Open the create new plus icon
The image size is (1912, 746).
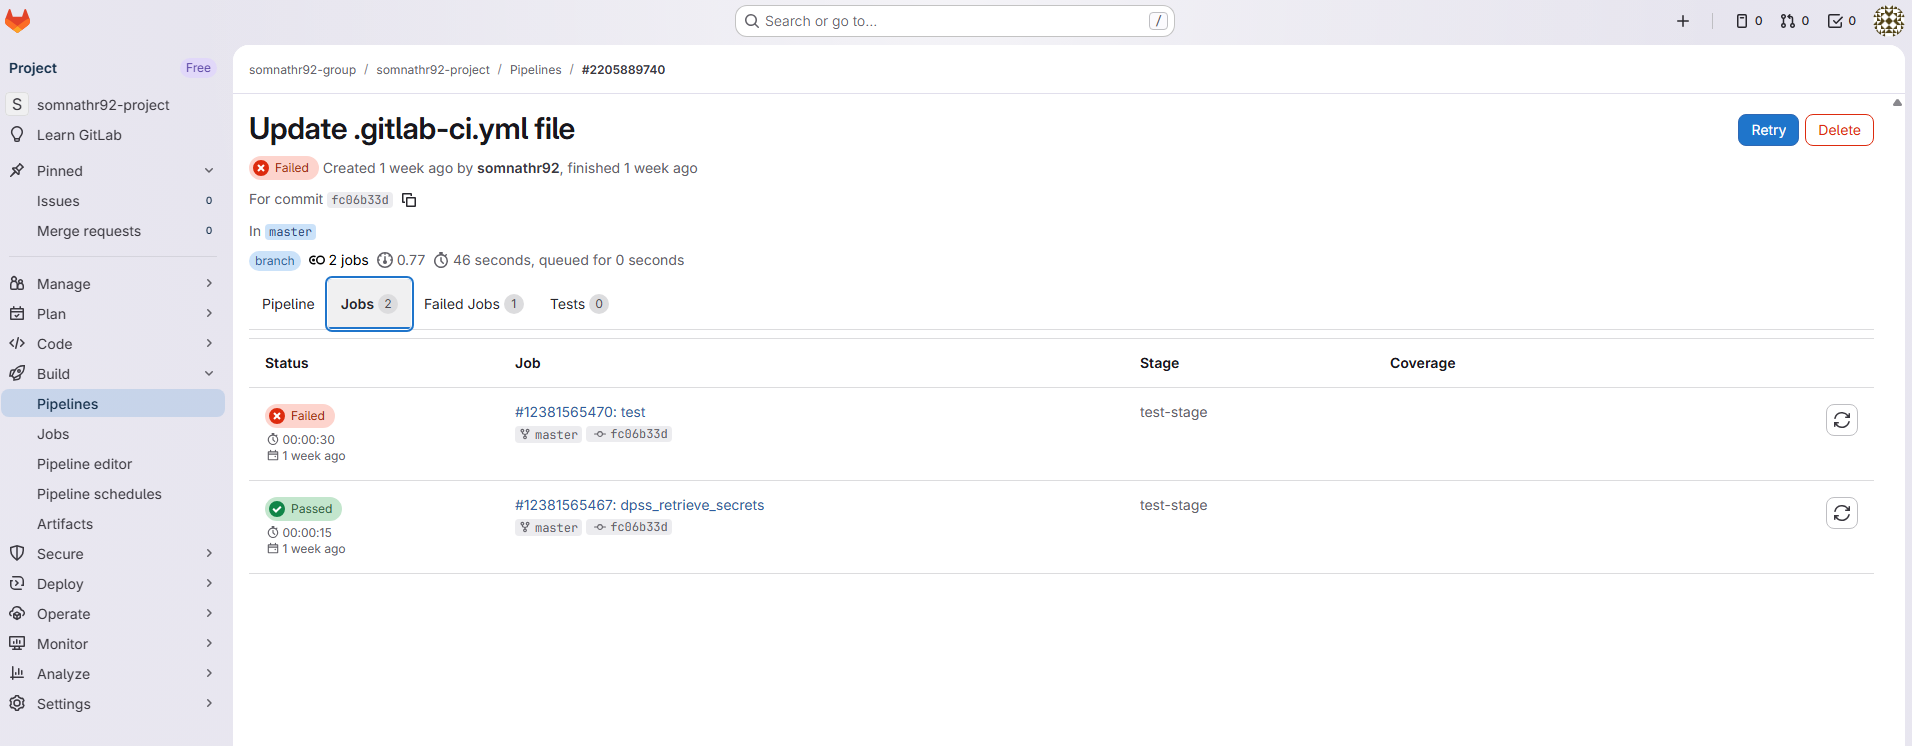coord(1683,21)
